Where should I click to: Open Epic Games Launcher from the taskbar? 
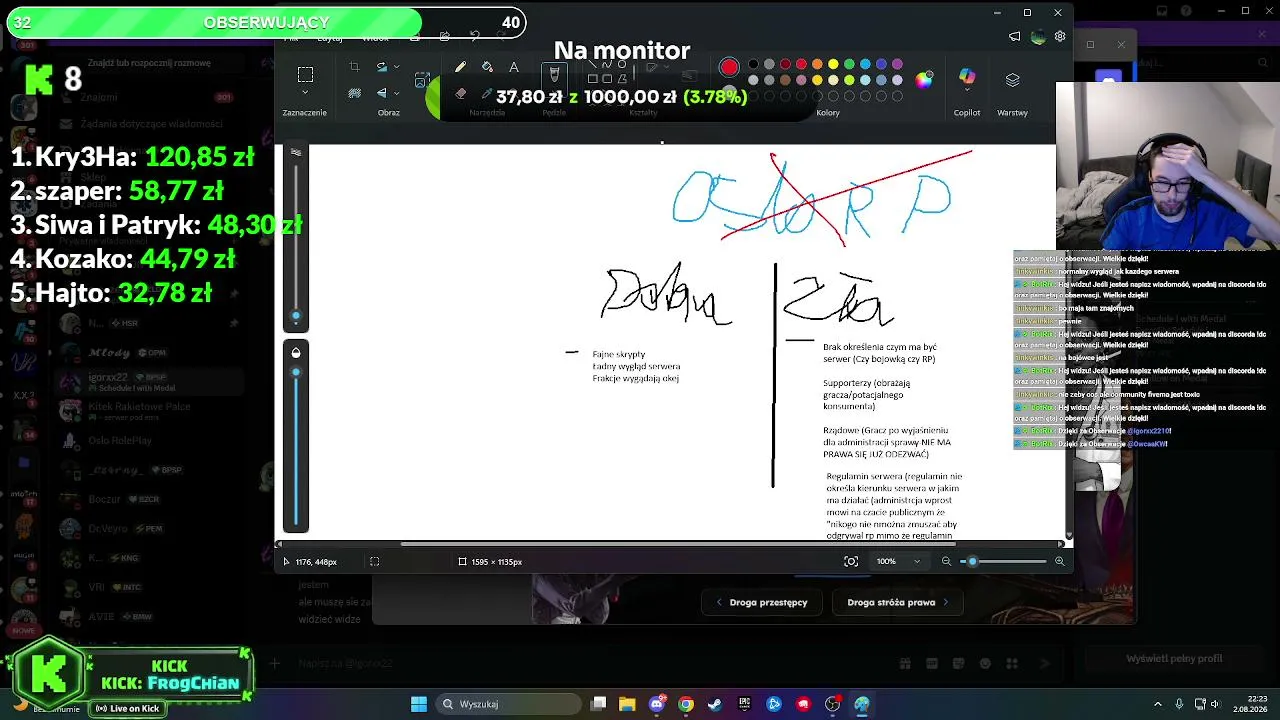point(744,704)
